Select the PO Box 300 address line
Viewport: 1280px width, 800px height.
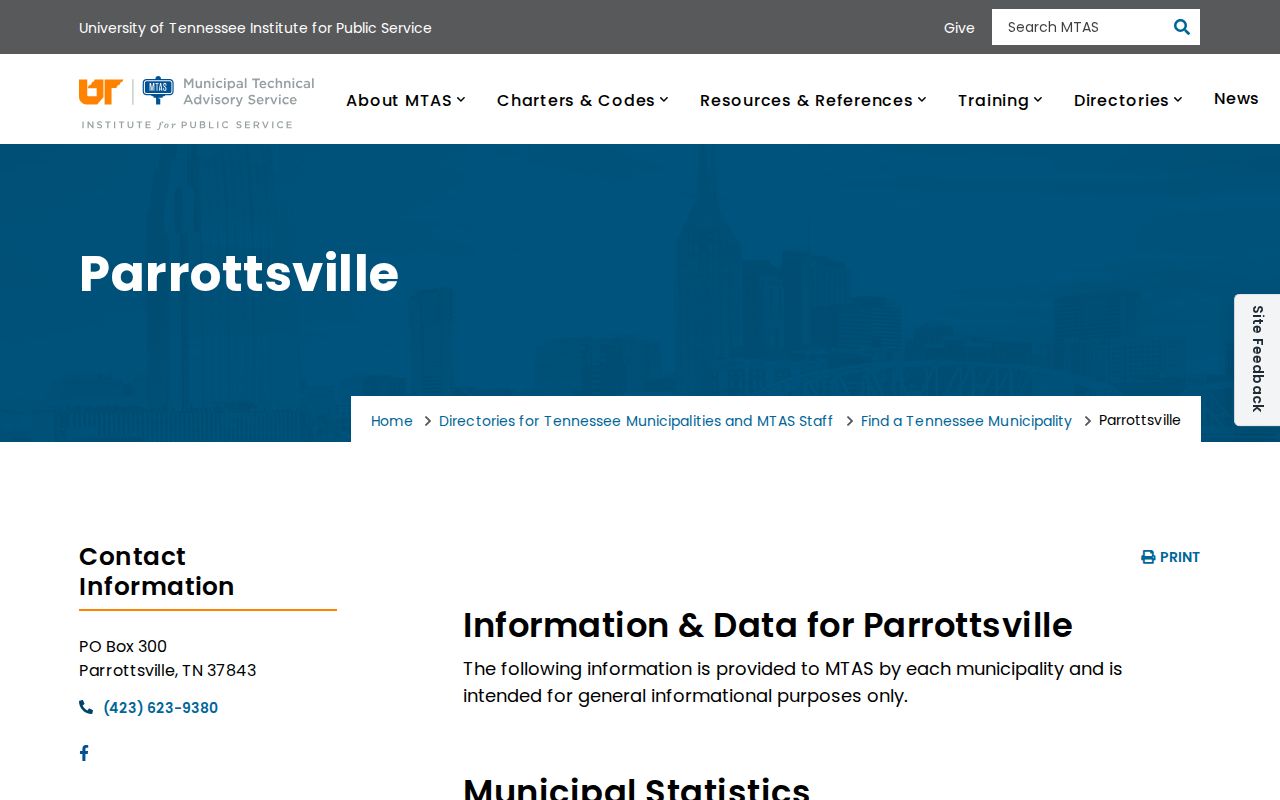pyautogui.click(x=123, y=646)
